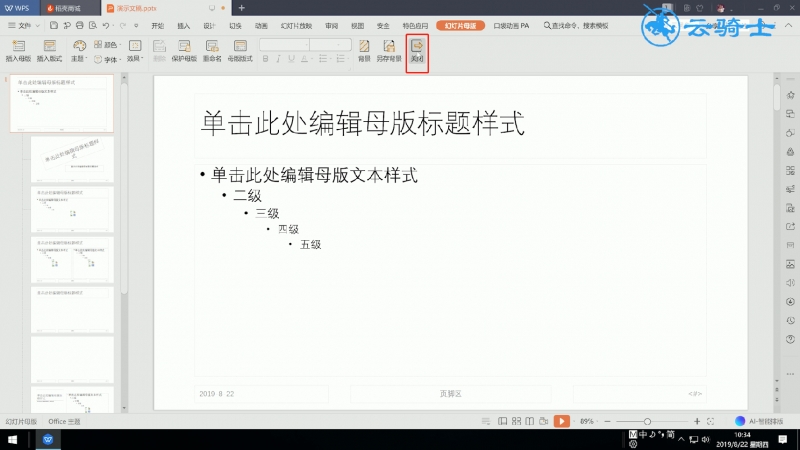Select the first slide master thumbnail
This screenshot has width=800, height=450.
tap(62, 104)
